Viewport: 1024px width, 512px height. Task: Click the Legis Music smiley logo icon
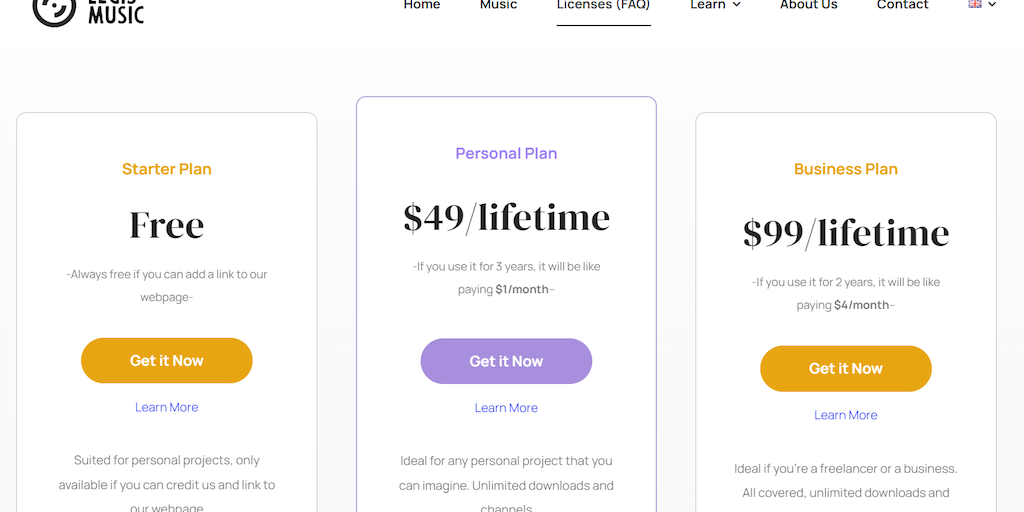pyautogui.click(x=54, y=9)
